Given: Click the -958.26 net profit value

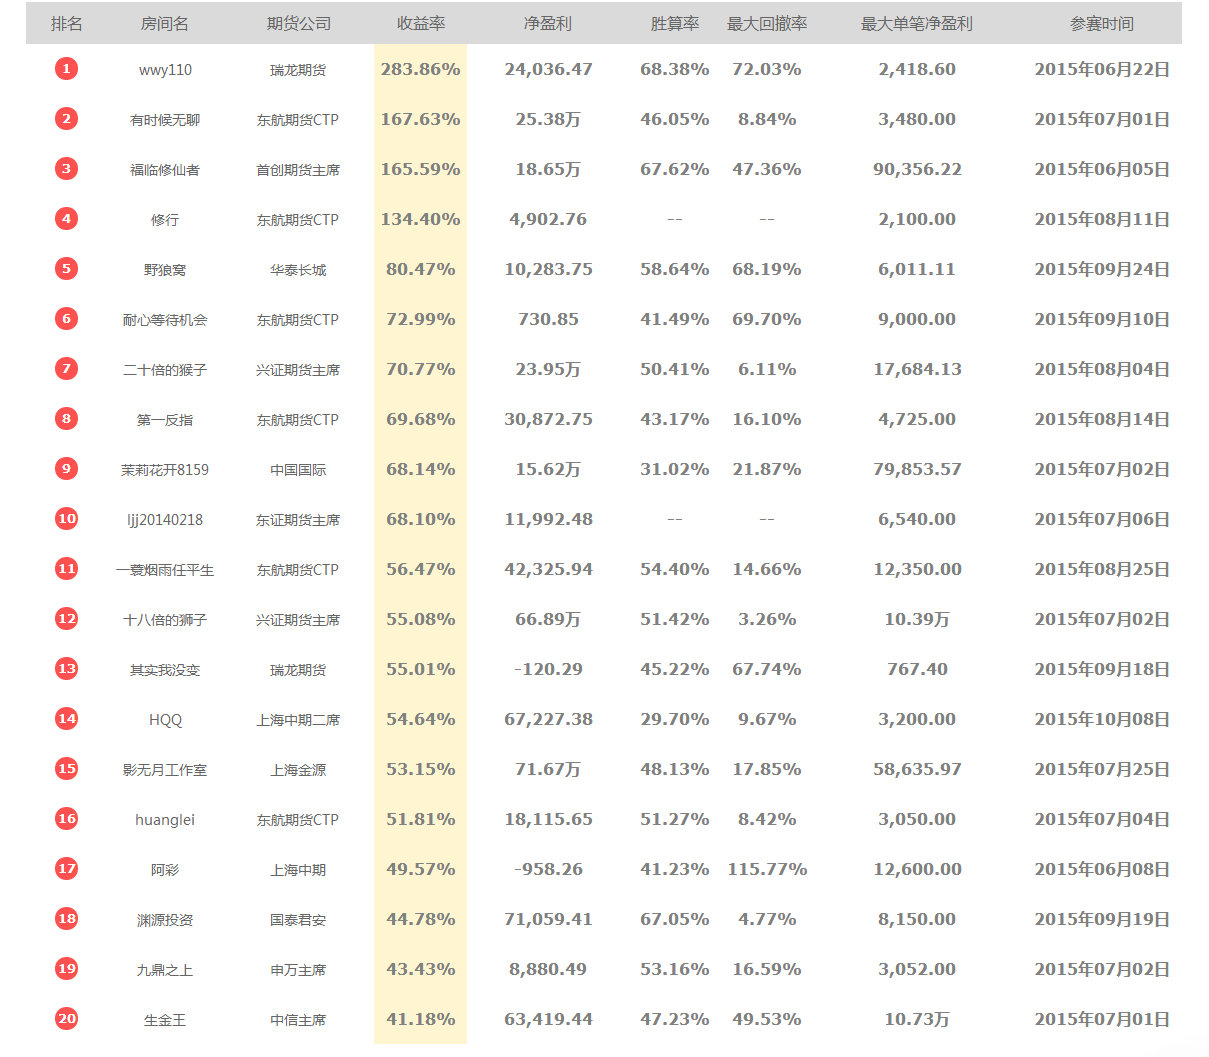Looking at the screenshot, I should tap(548, 869).
